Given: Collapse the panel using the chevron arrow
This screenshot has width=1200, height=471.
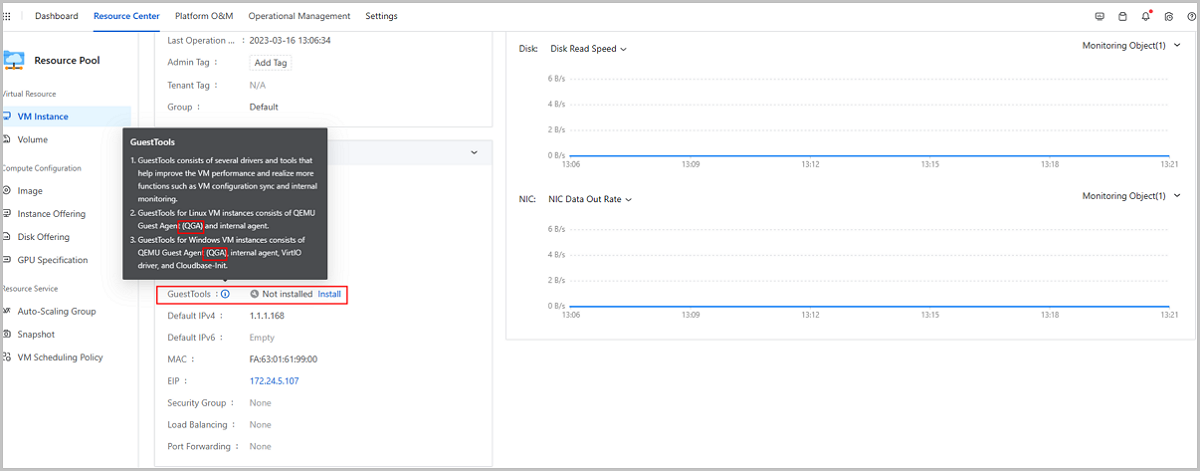Looking at the screenshot, I should [474, 152].
